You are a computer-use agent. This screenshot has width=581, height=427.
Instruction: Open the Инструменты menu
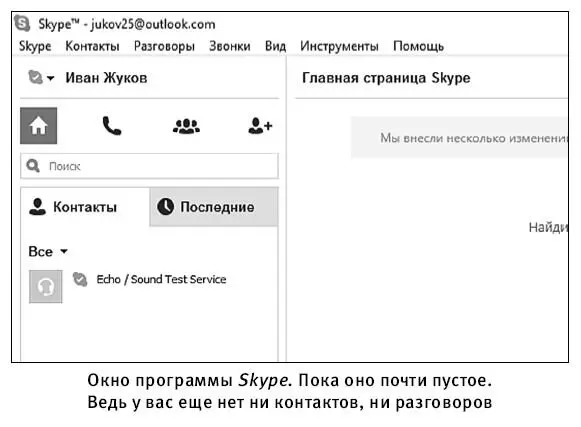coord(339,46)
